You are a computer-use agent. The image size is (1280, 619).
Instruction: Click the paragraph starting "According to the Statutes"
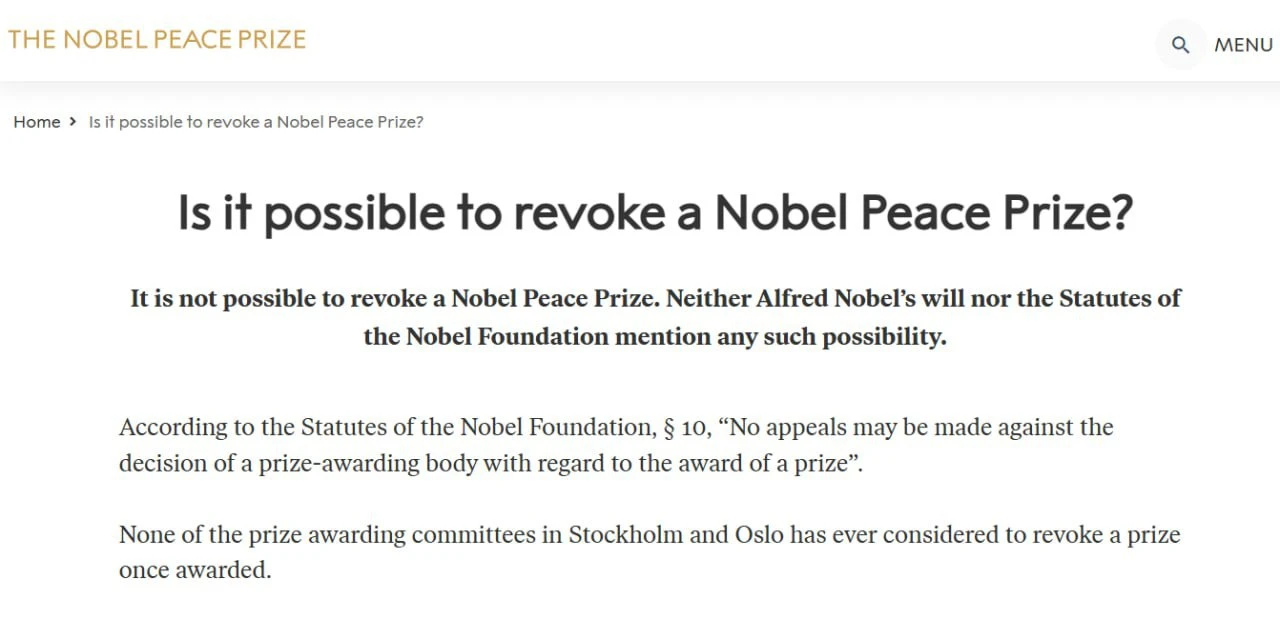pyautogui.click(x=615, y=446)
